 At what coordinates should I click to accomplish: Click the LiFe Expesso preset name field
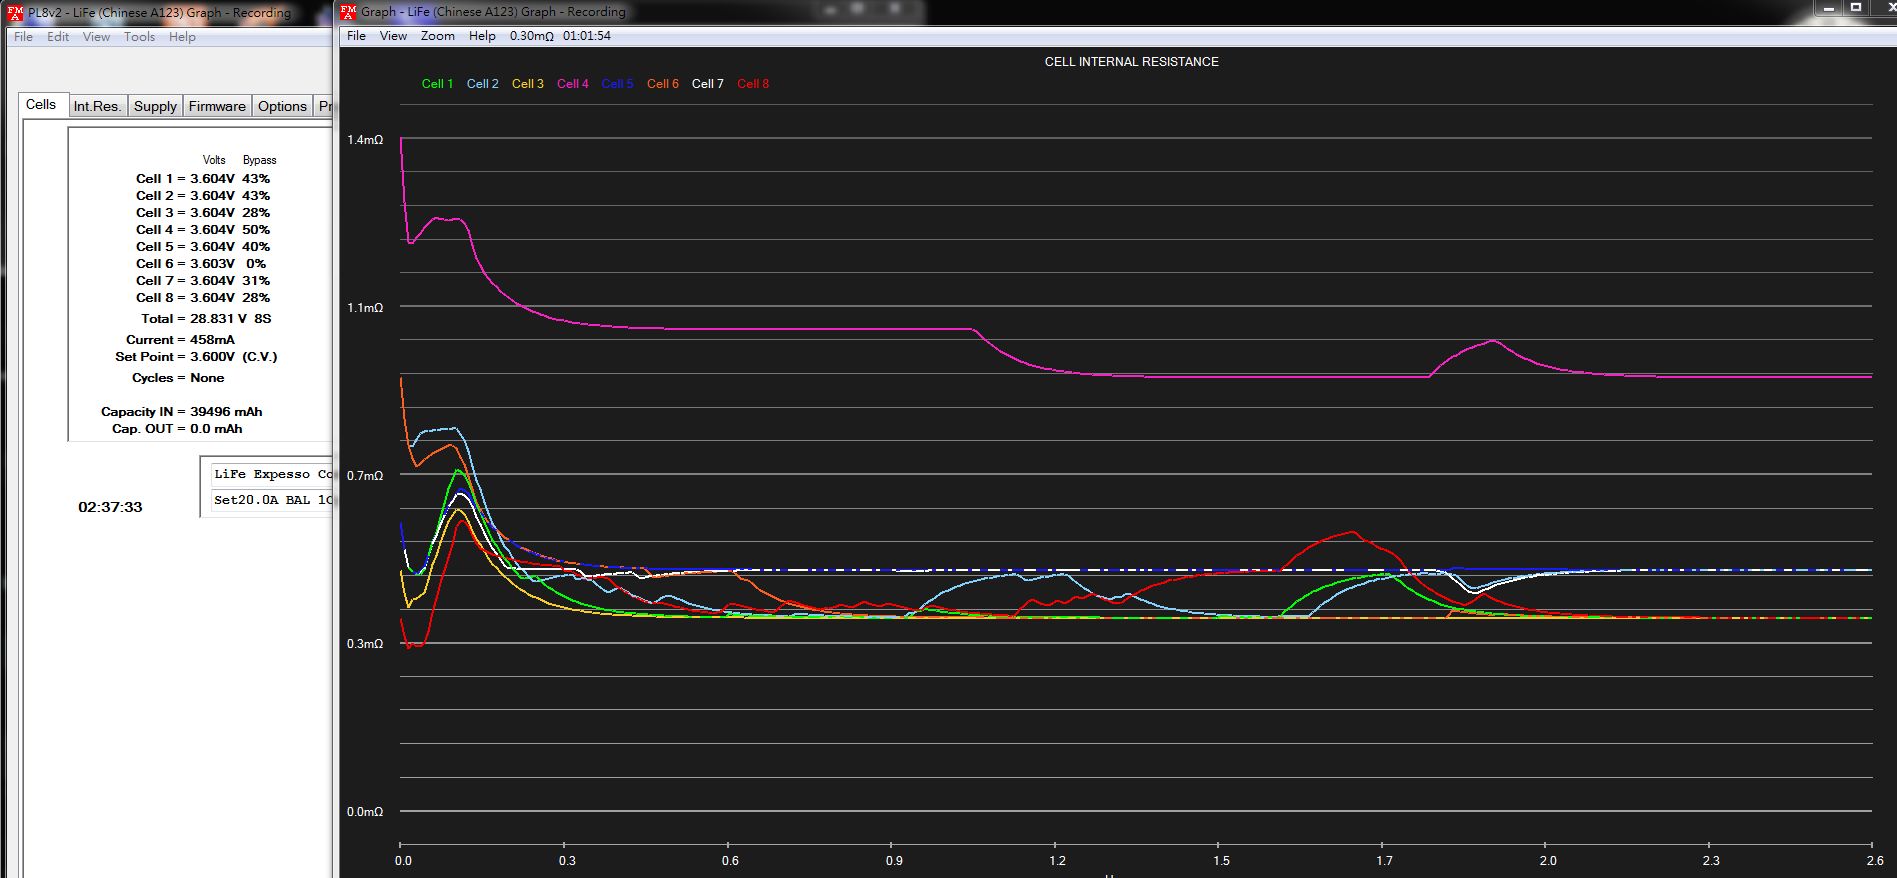point(272,474)
